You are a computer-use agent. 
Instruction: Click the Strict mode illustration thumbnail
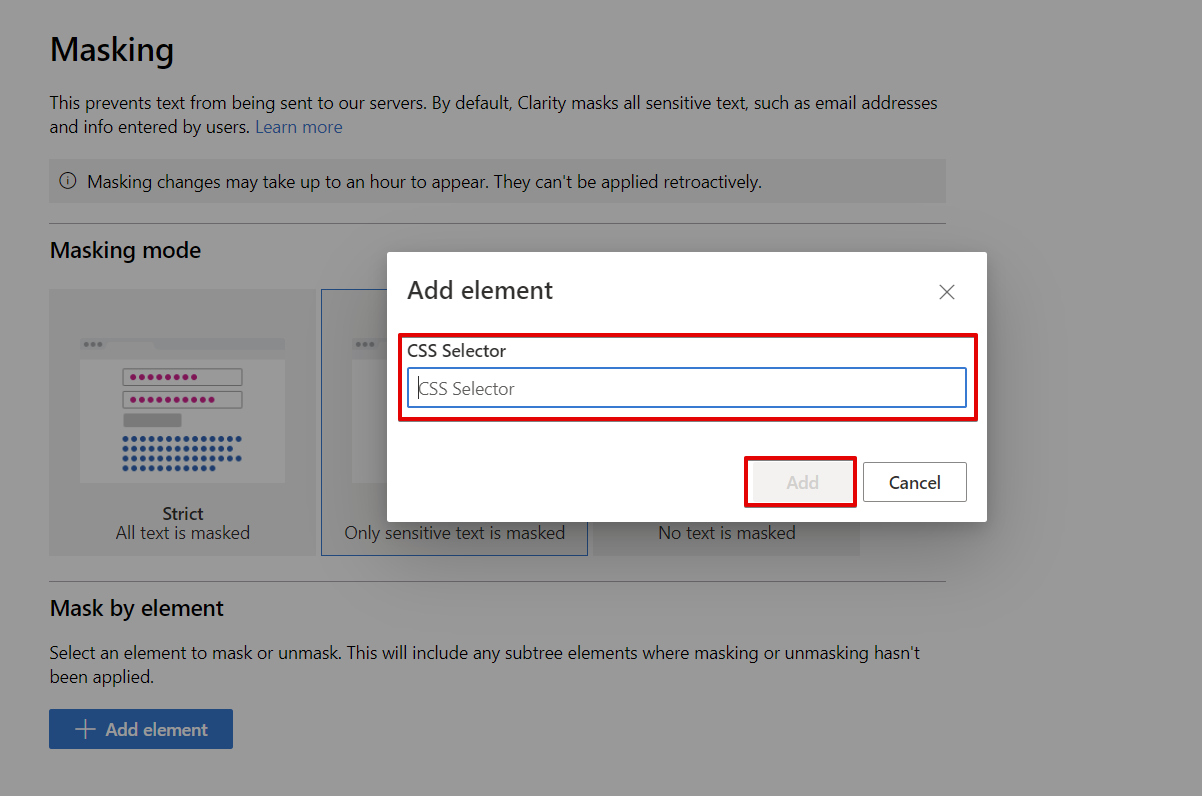click(183, 408)
